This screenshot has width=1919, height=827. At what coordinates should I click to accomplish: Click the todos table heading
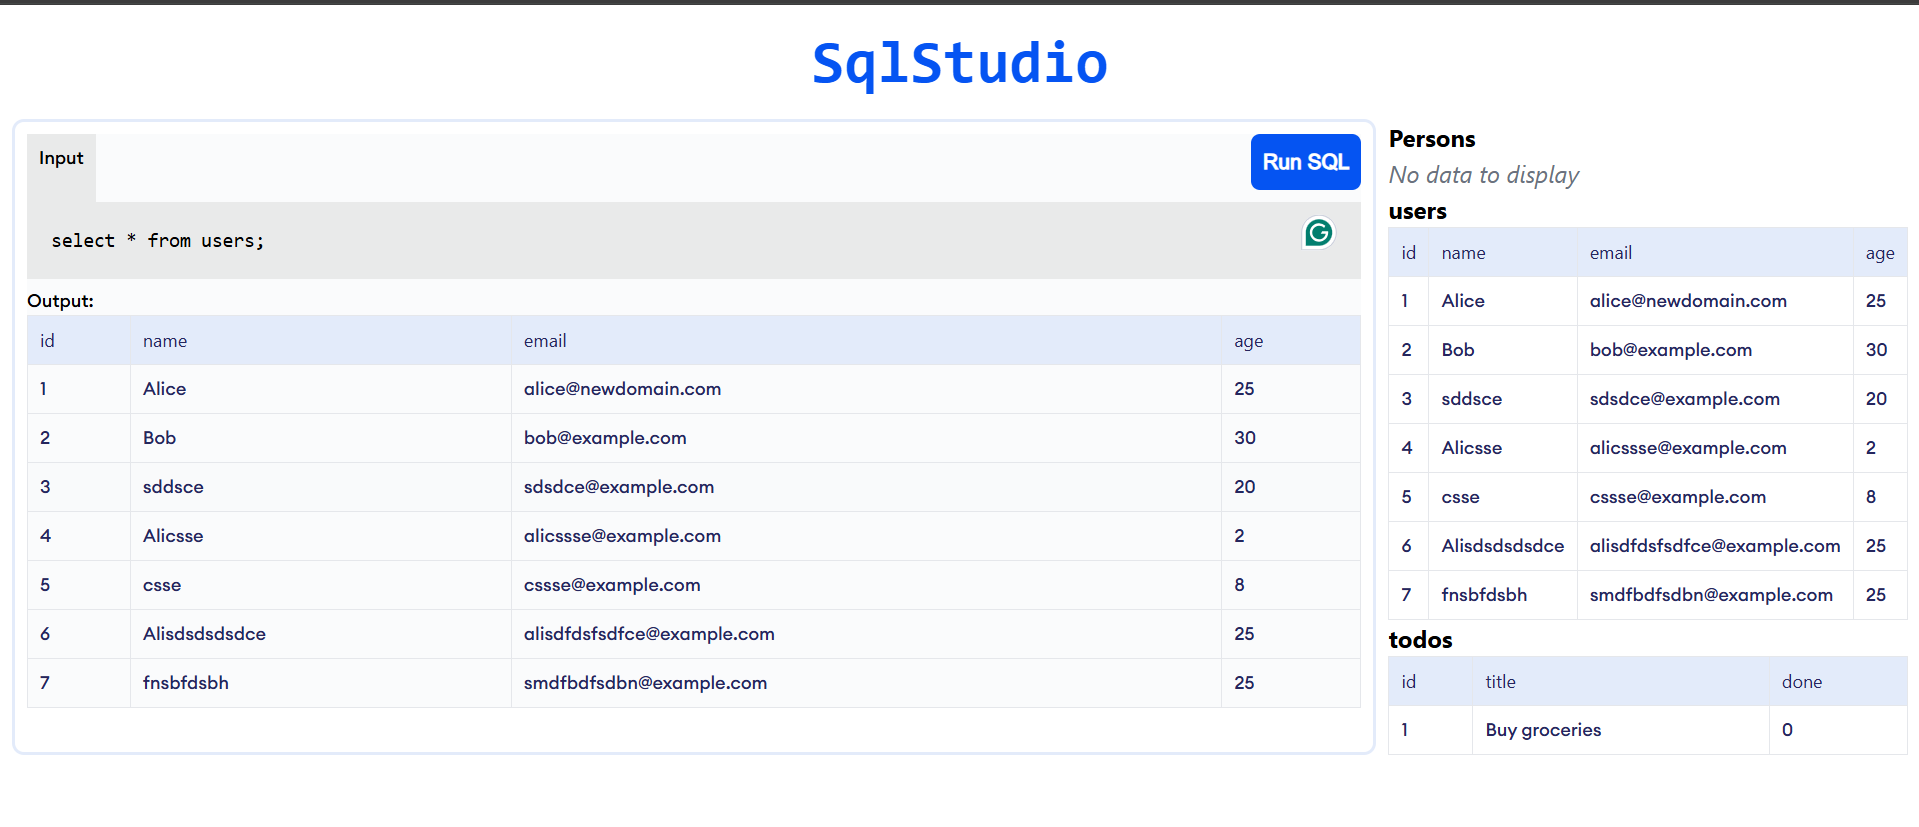[1420, 640]
